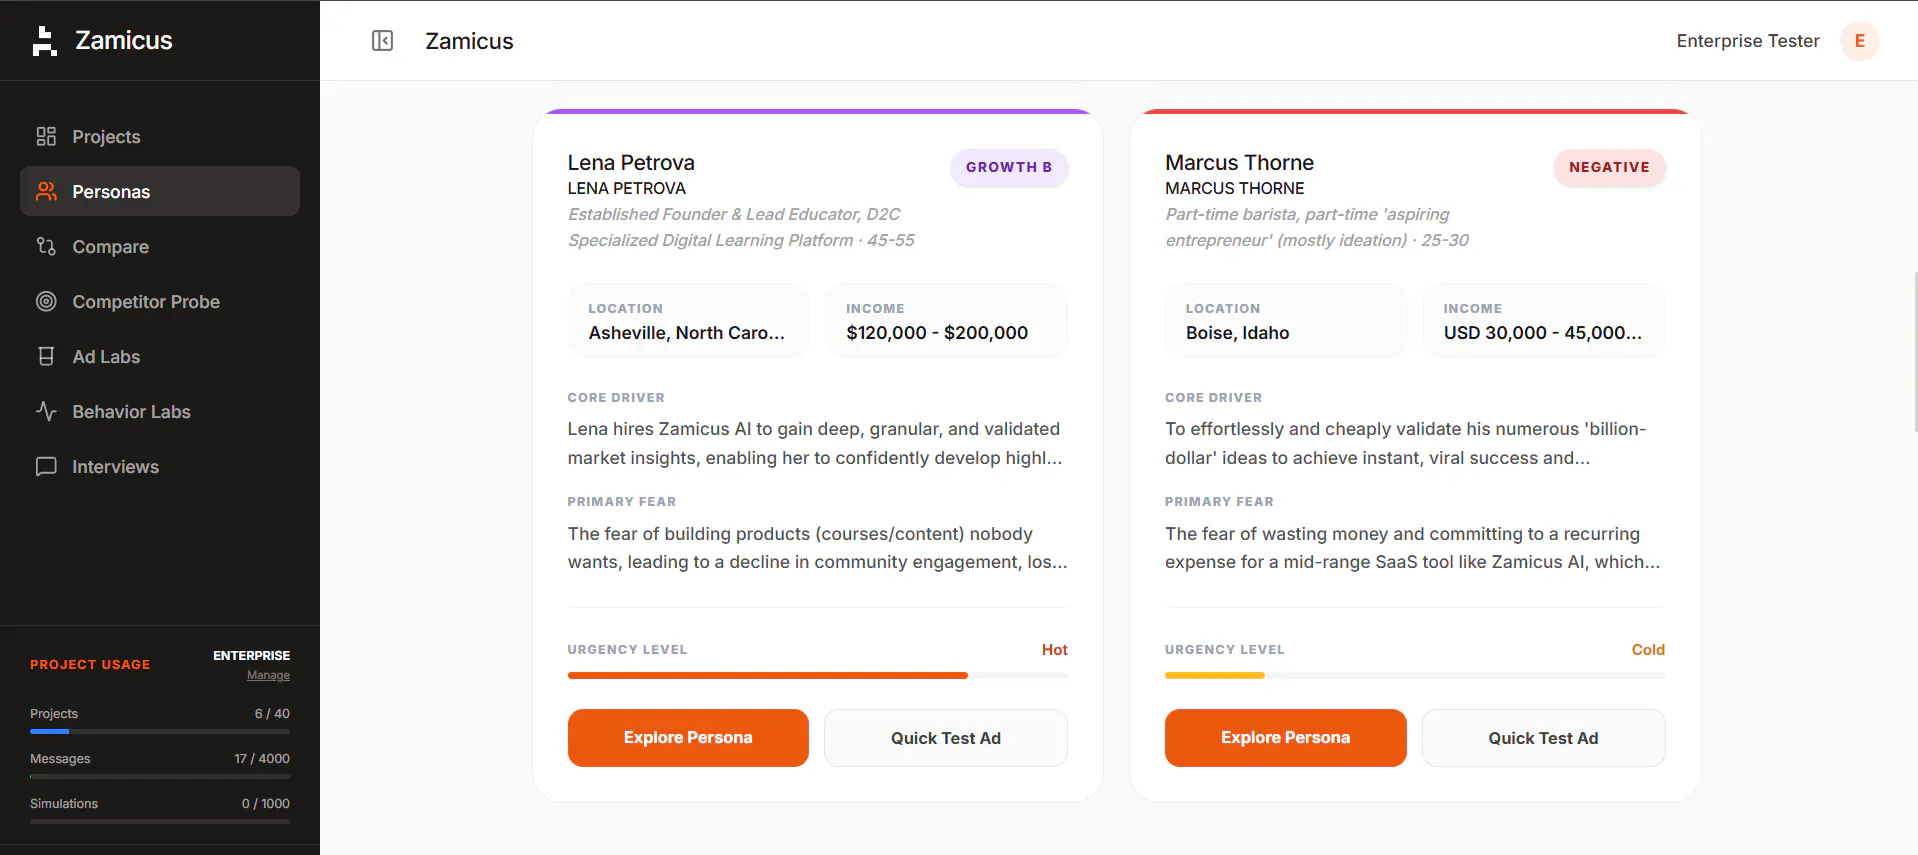Open Ad Labs from the sidebar
1918x855 pixels.
tap(160, 356)
